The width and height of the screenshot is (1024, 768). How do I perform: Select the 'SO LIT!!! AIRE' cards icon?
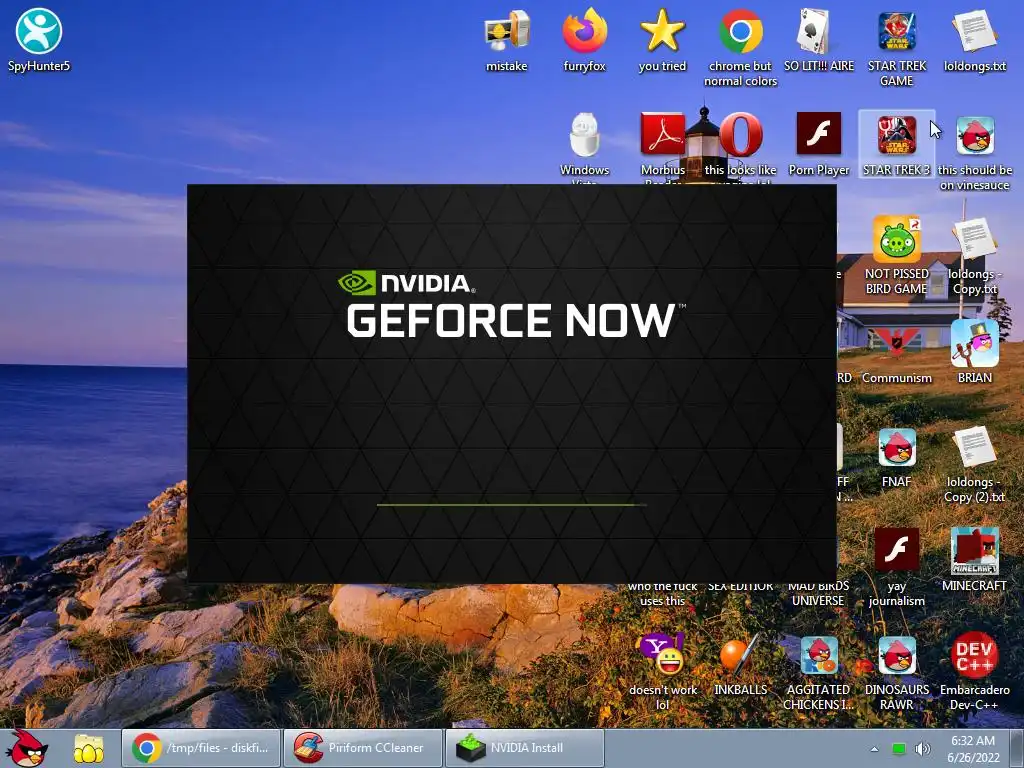point(818,40)
